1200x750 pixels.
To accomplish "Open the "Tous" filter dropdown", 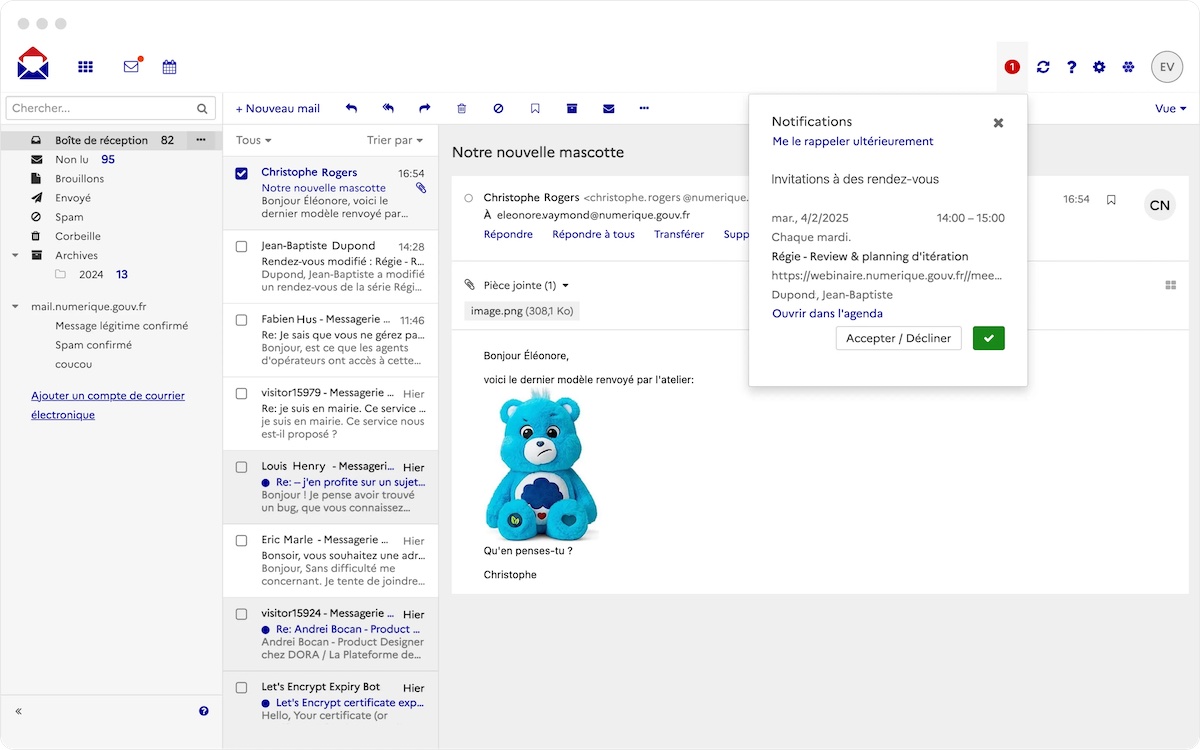I will (x=254, y=140).
